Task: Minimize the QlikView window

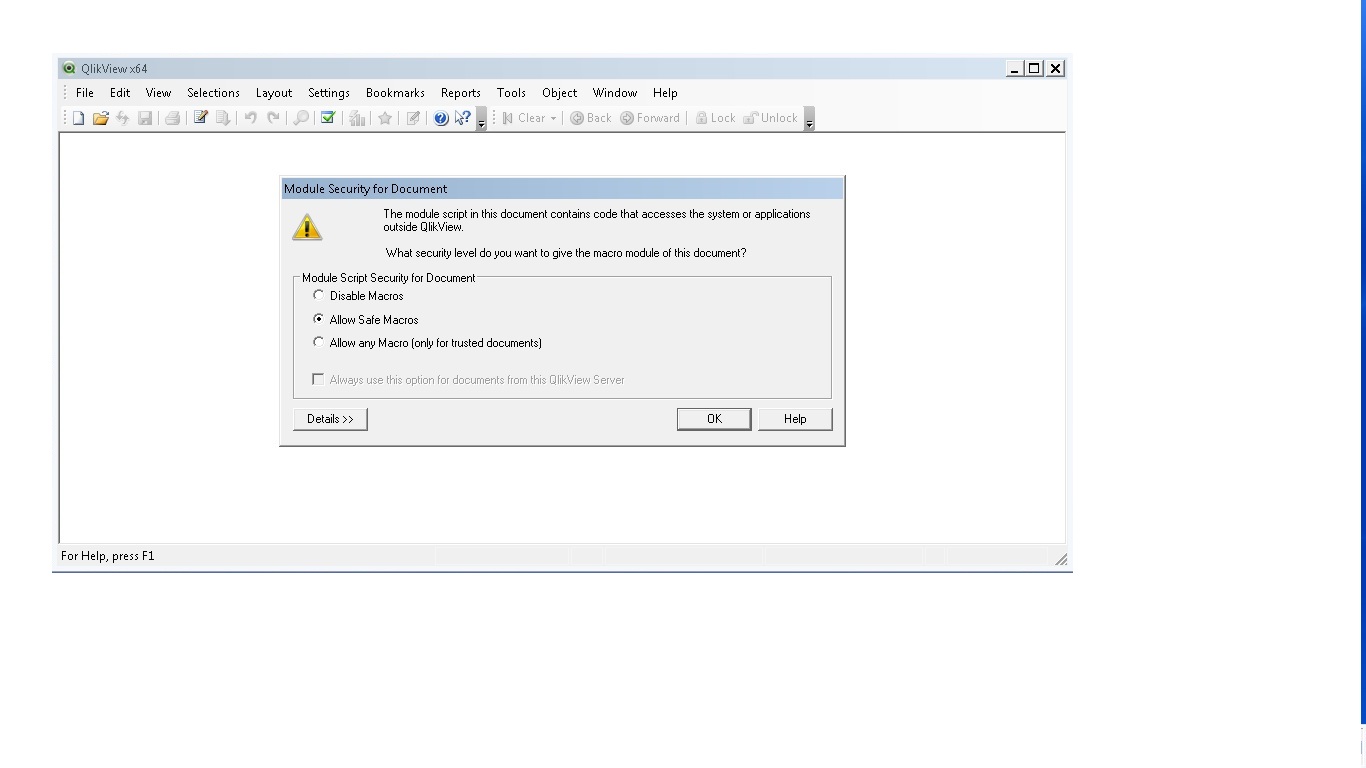Action: click(x=1014, y=69)
